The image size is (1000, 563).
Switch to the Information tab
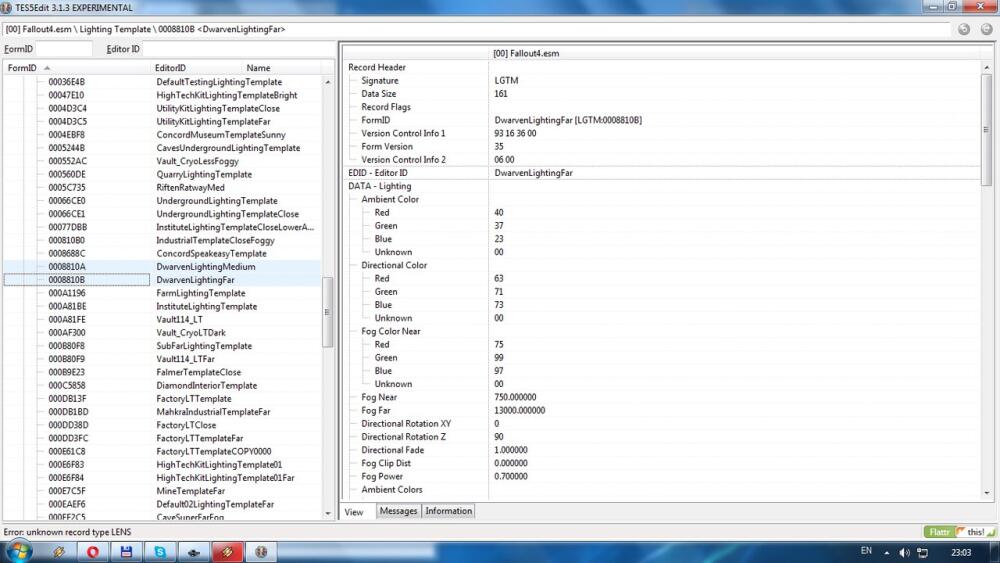(448, 511)
